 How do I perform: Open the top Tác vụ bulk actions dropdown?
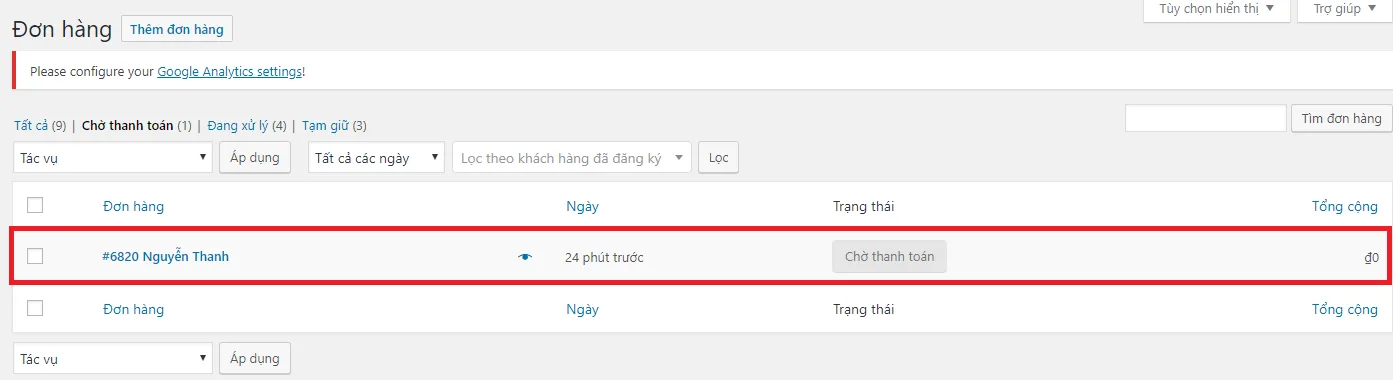click(113, 158)
